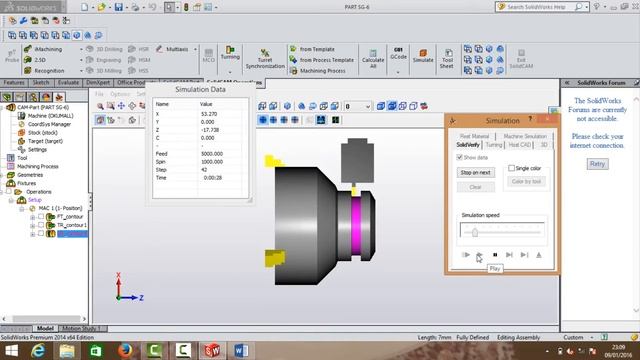Expand the FT_contour tree node

pyautogui.click(x=33, y=217)
